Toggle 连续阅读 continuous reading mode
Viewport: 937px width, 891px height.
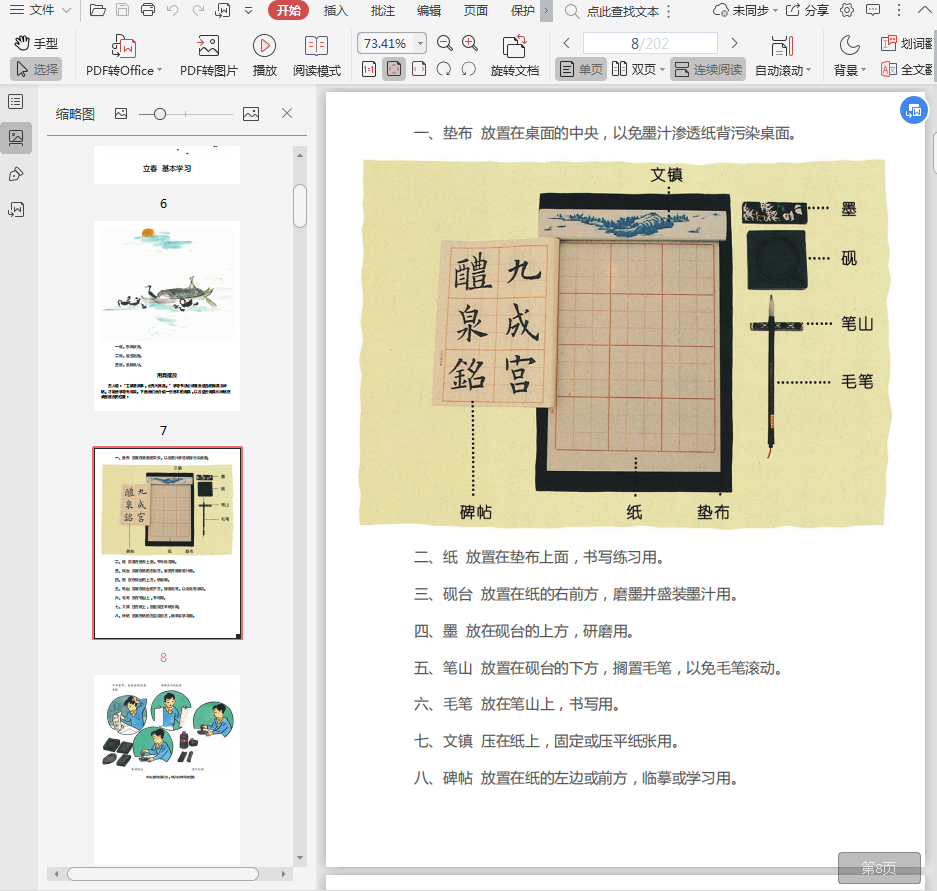pyautogui.click(x=708, y=70)
